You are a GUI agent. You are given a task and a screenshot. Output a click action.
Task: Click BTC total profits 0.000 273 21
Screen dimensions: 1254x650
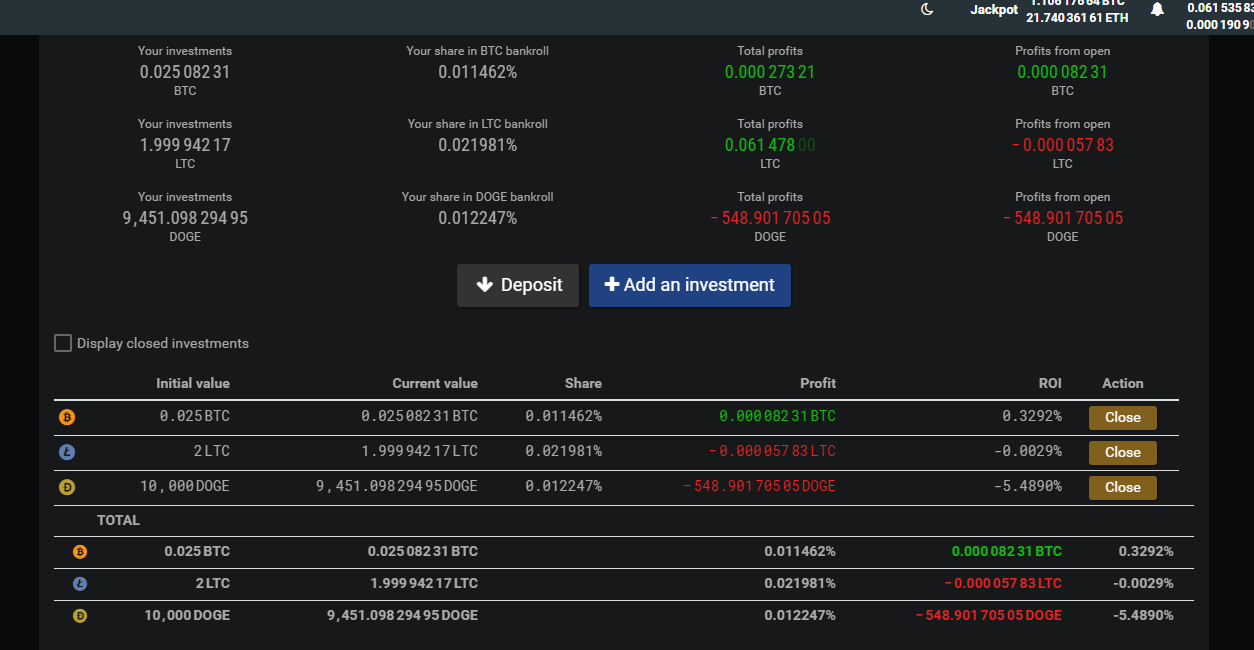(770, 72)
